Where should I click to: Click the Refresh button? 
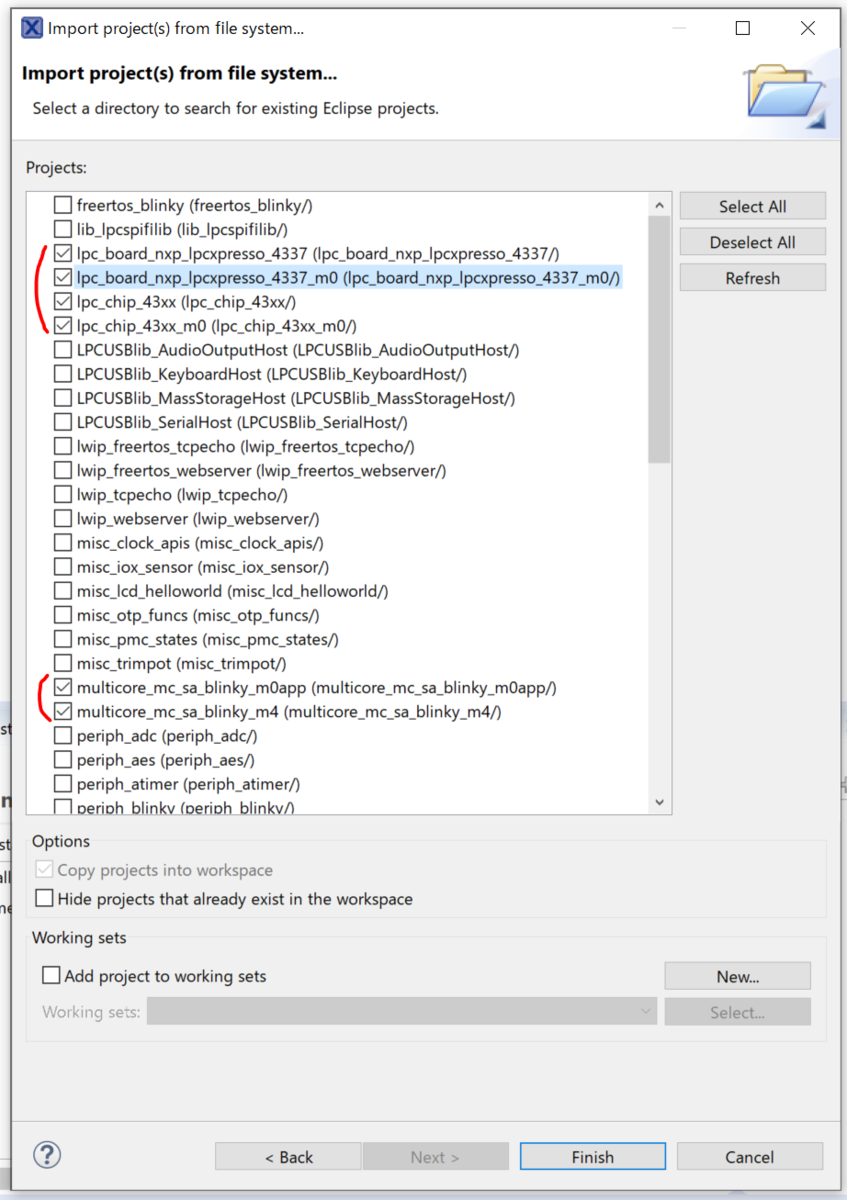tap(753, 278)
